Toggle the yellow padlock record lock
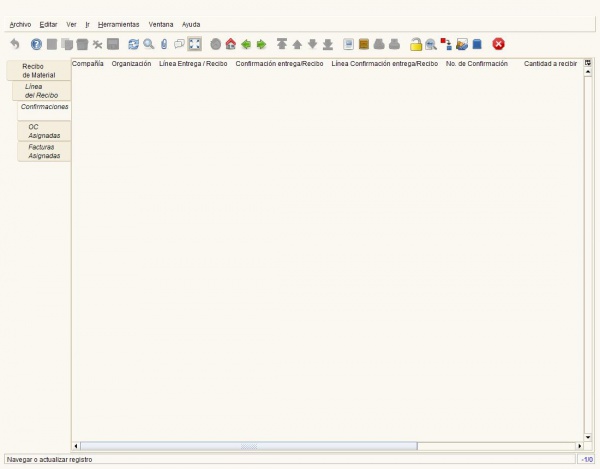The height and width of the screenshot is (469, 600). [416, 44]
